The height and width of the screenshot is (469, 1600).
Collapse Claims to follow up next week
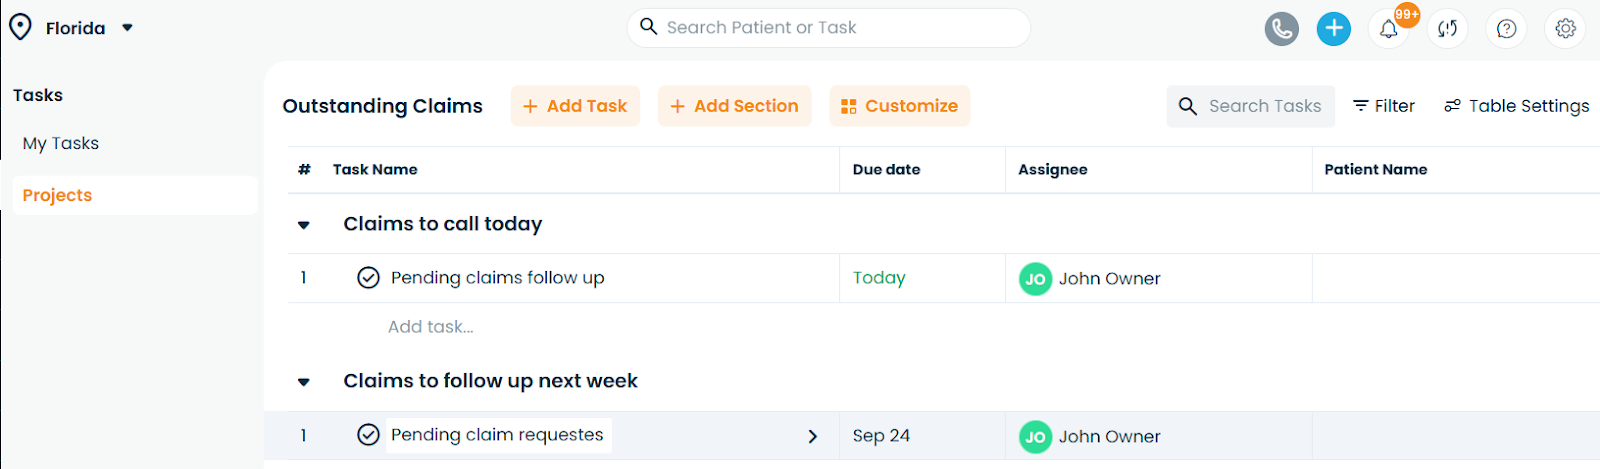304,382
